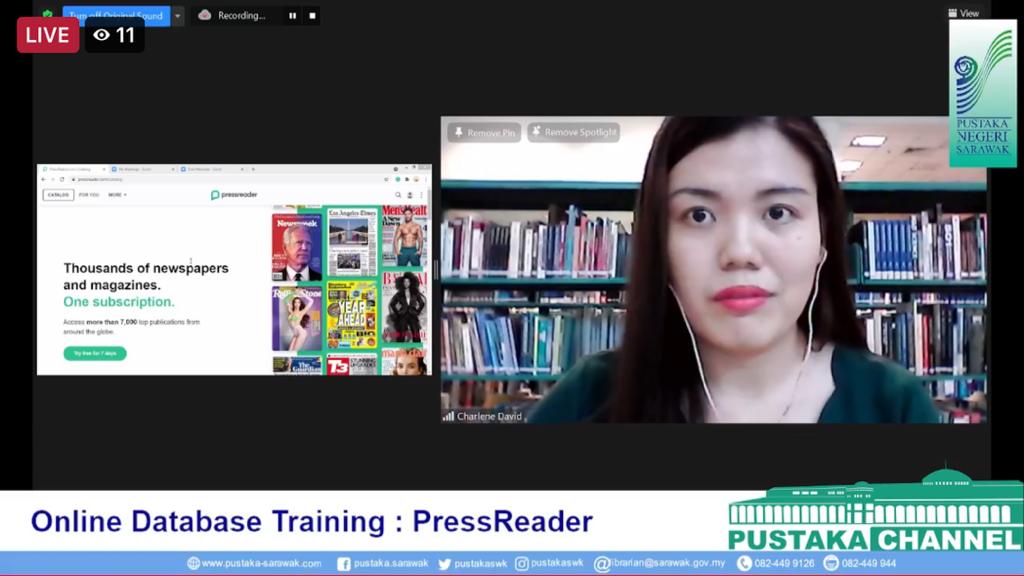Click Remove Spotlight on the video
1024x576 pixels.
(x=573, y=132)
